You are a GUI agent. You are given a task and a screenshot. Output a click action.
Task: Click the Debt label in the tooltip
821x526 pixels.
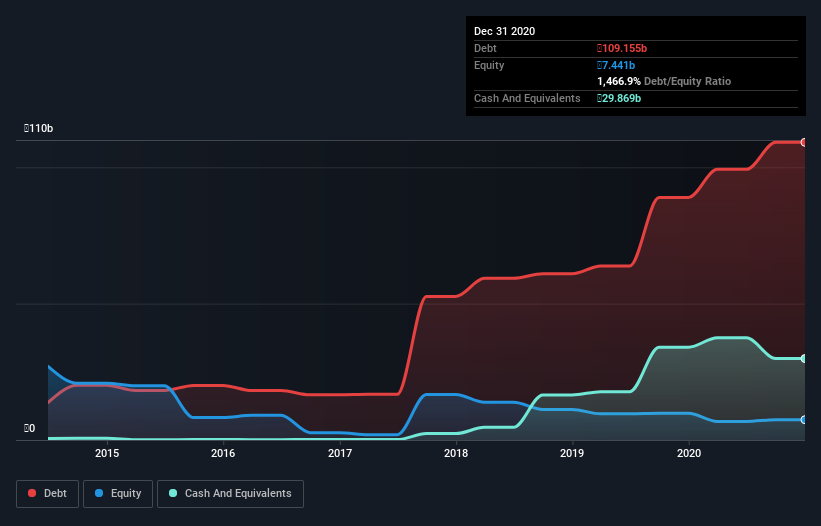click(485, 48)
